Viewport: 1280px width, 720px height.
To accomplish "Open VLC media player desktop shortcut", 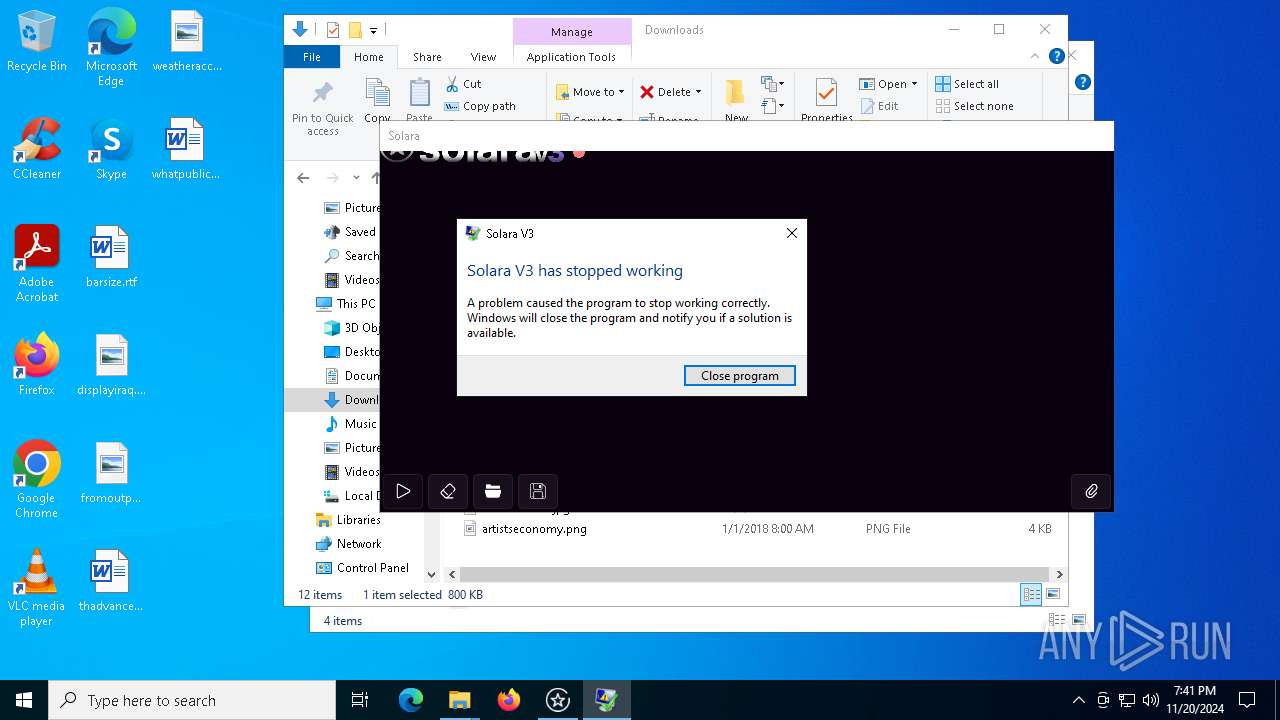I will pyautogui.click(x=37, y=588).
